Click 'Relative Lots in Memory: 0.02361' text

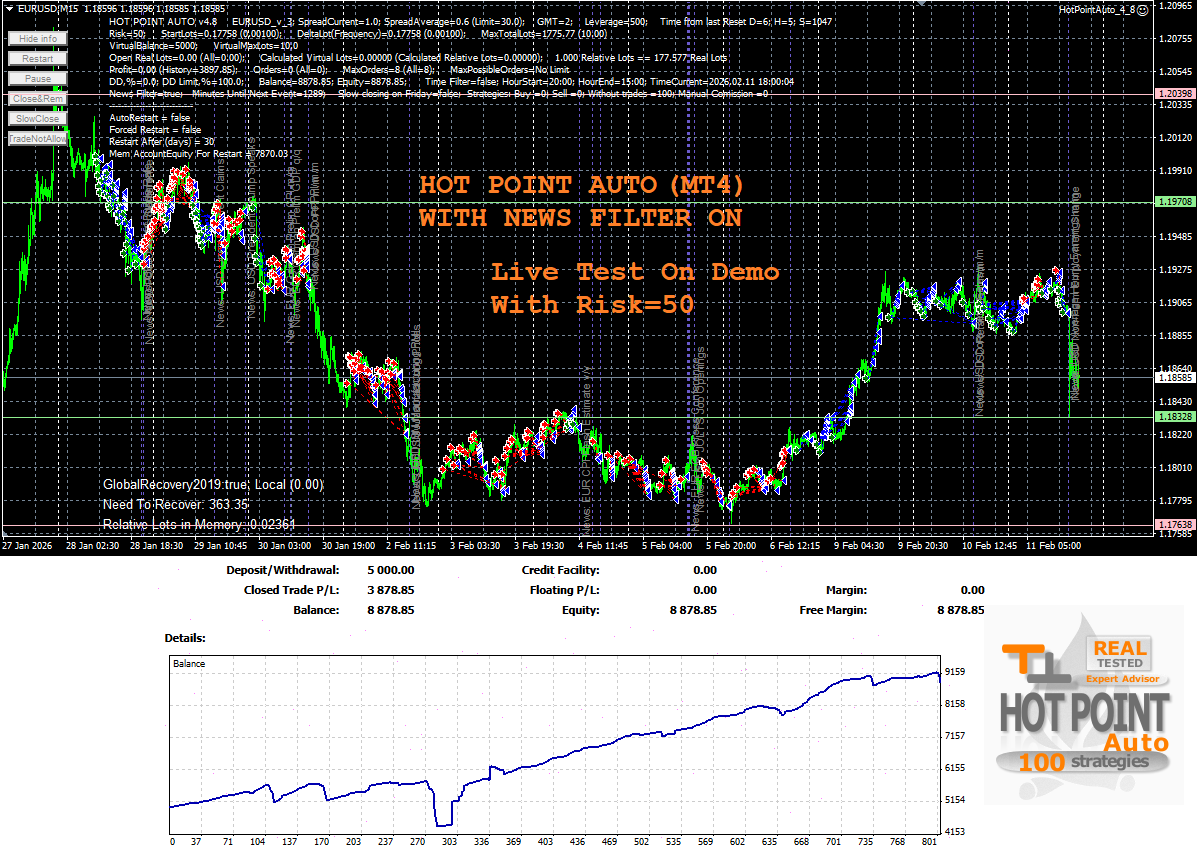(198, 524)
